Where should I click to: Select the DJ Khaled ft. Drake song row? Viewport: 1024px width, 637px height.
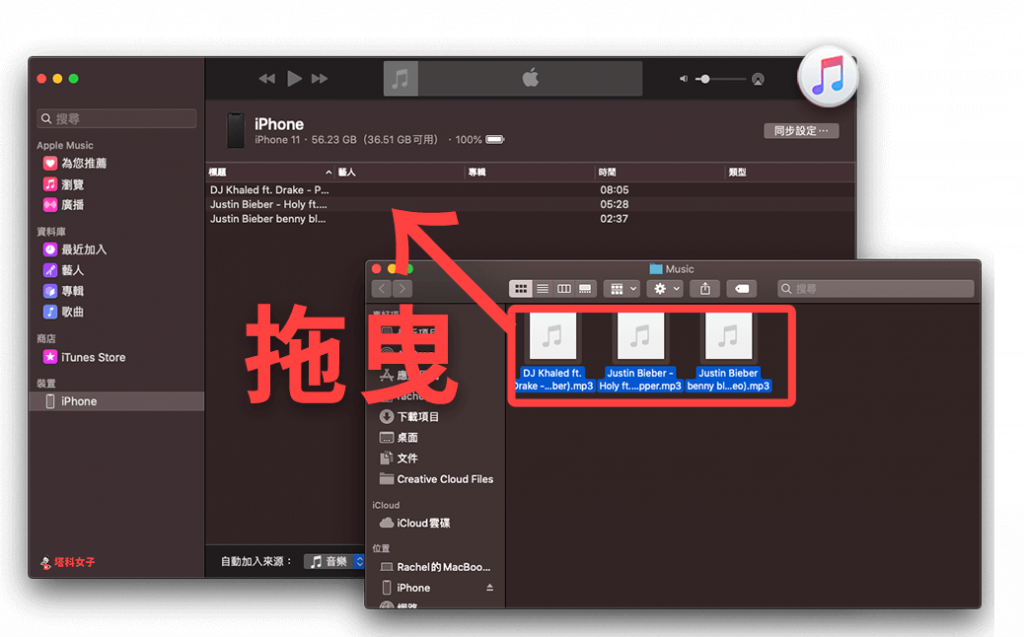pos(530,189)
